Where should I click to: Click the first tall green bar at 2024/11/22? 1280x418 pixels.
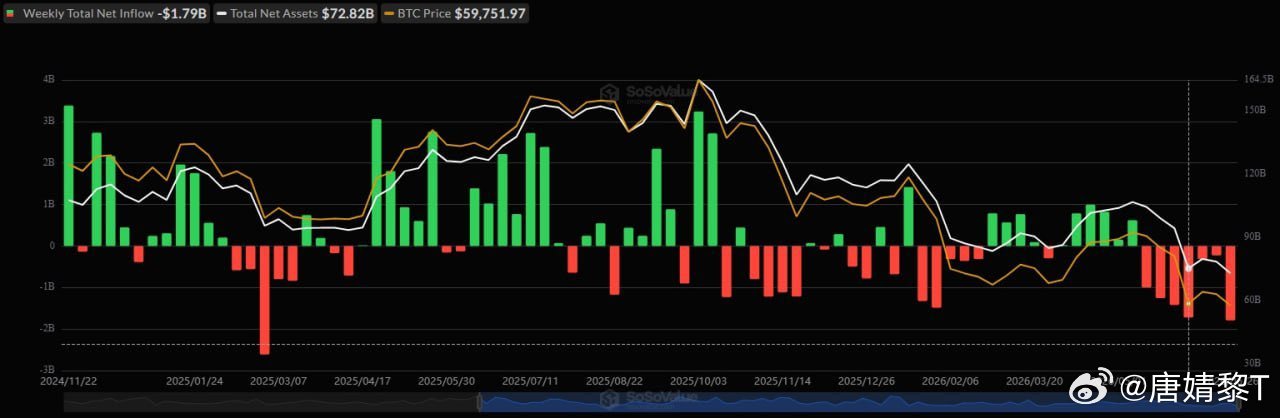pos(68,175)
